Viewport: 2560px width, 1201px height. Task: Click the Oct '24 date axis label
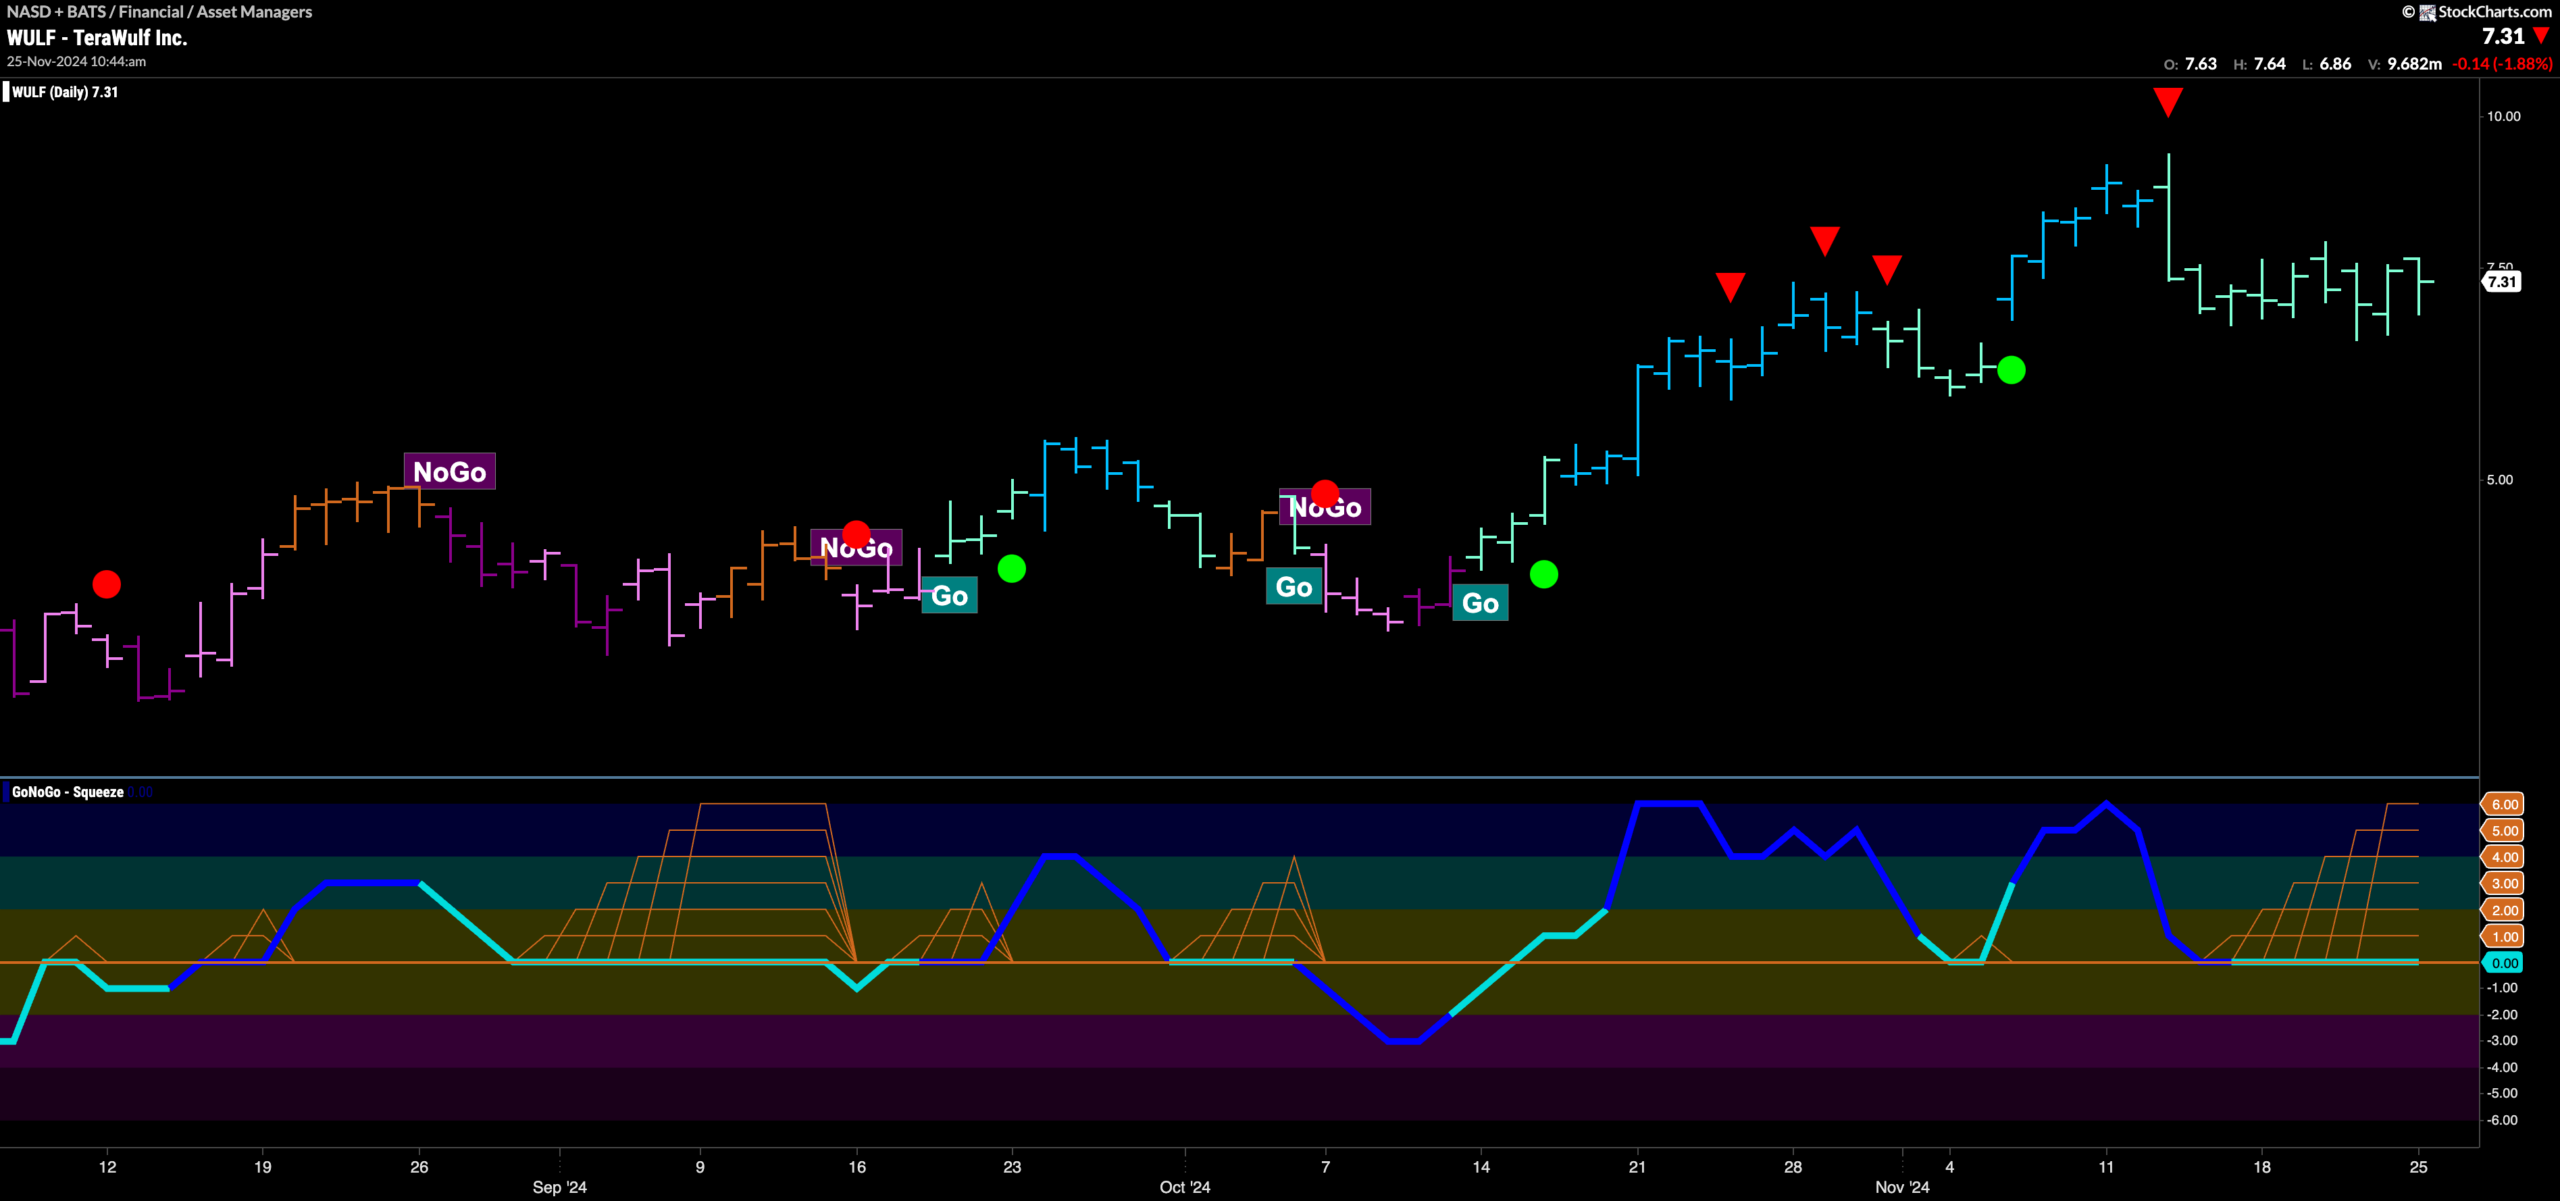[1185, 1187]
